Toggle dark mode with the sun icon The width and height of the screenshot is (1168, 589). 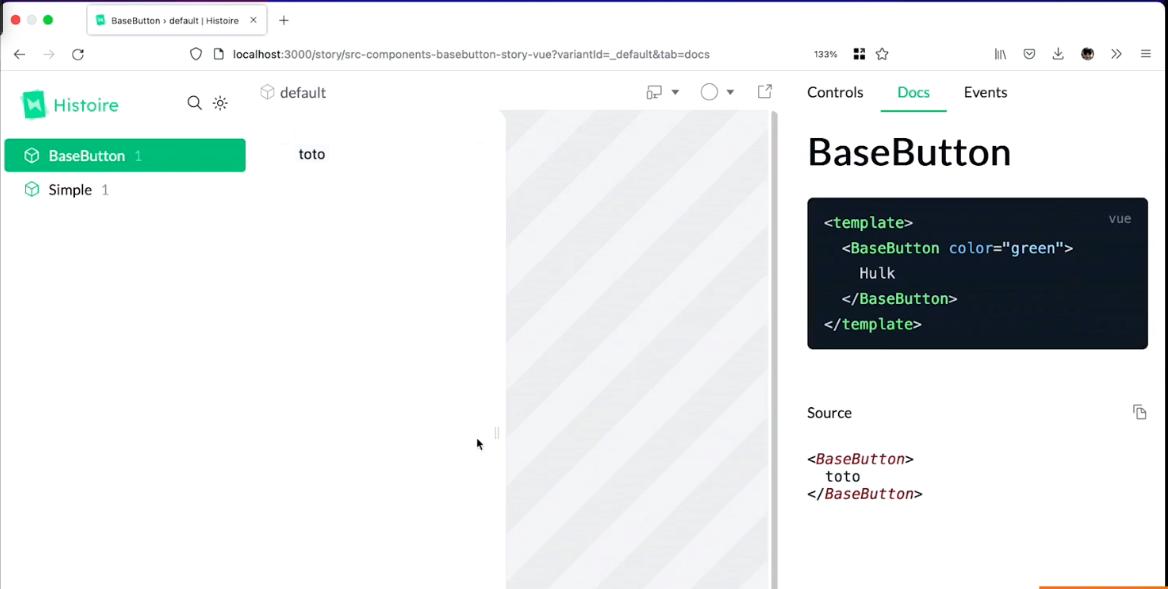(220, 103)
